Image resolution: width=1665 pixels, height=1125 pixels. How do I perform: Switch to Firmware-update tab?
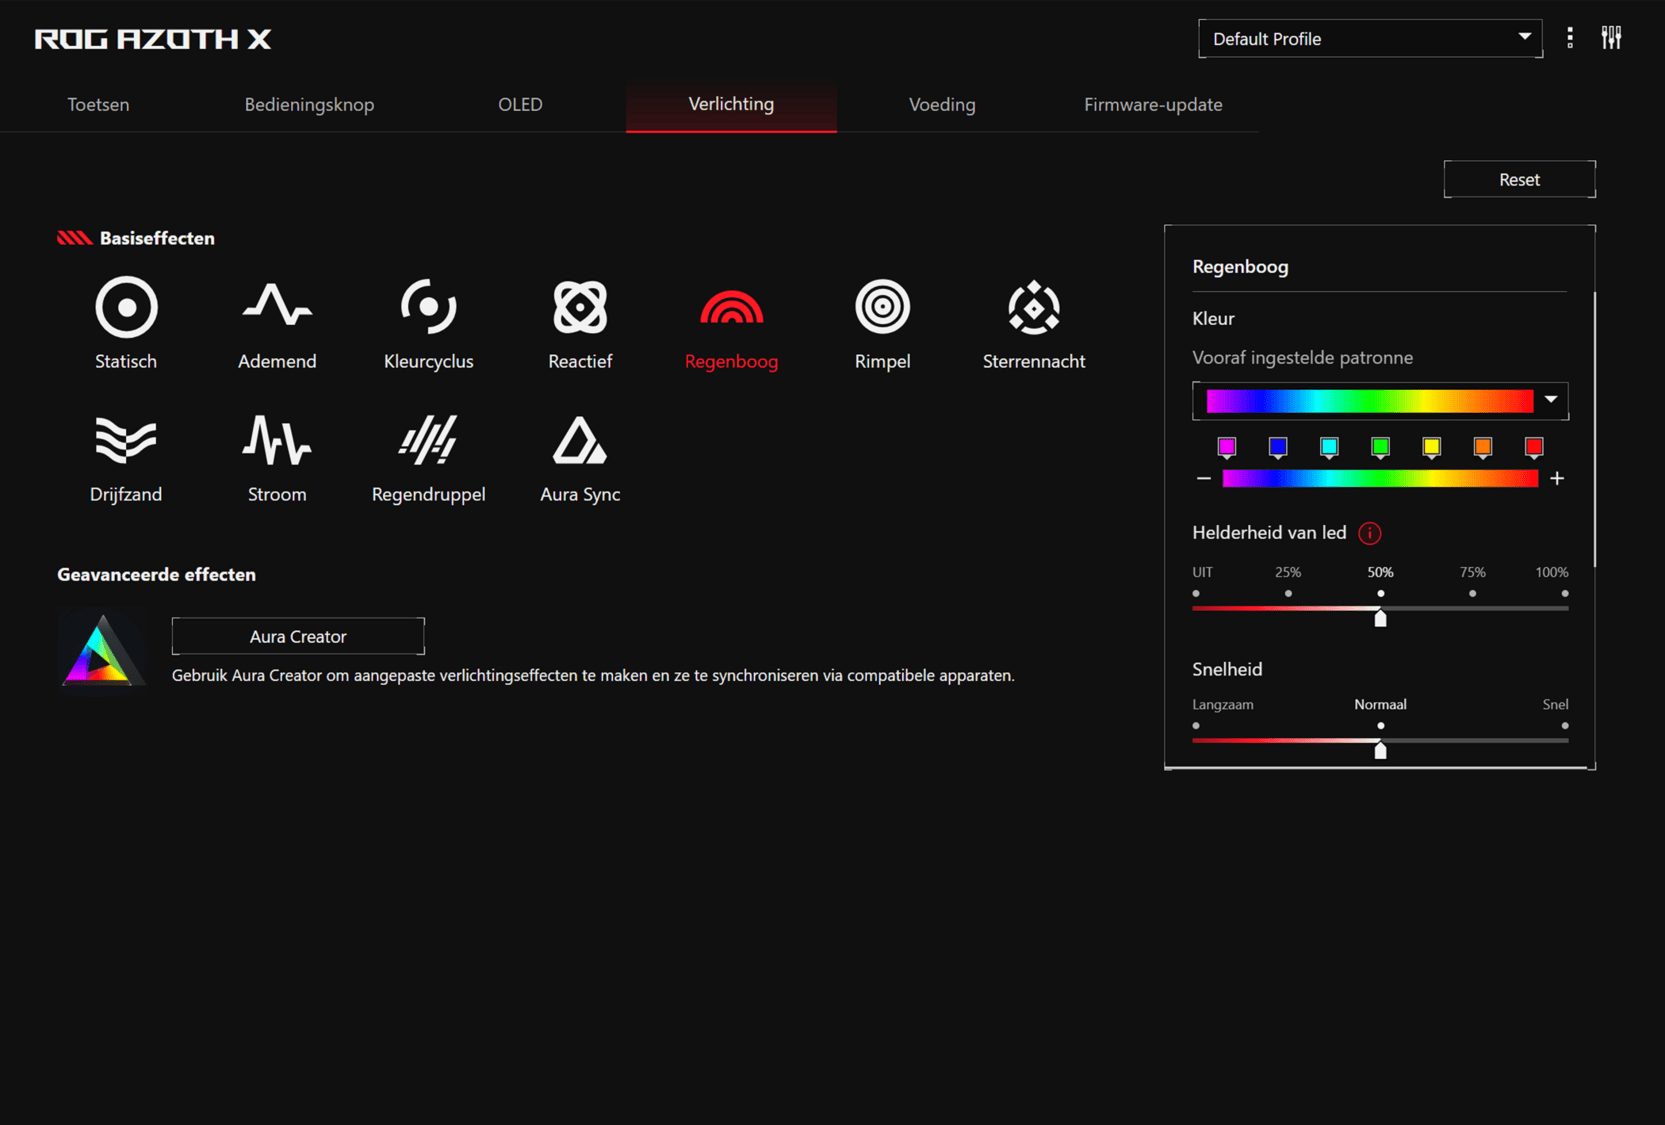pos(1153,104)
